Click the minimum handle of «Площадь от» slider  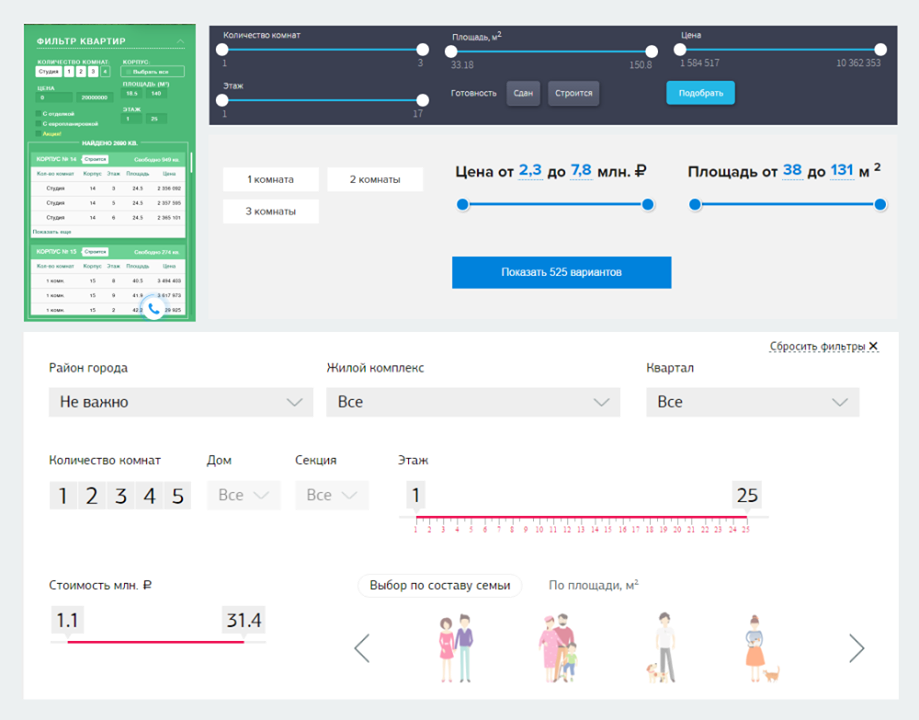tap(695, 205)
